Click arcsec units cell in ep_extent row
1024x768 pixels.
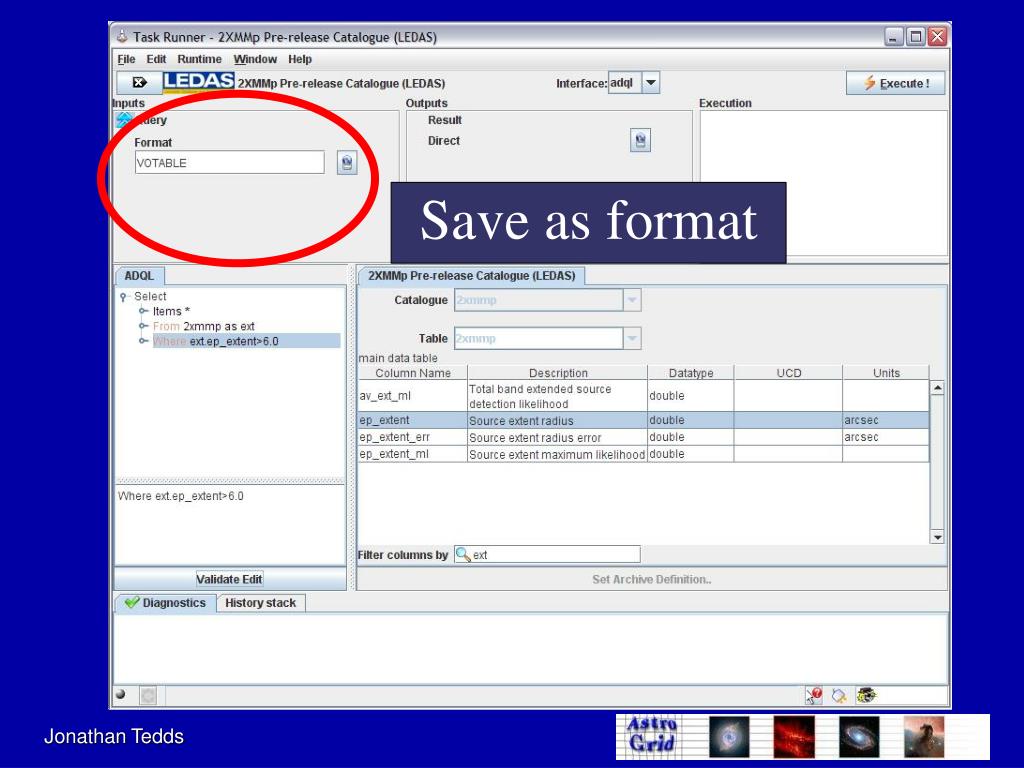[886, 420]
